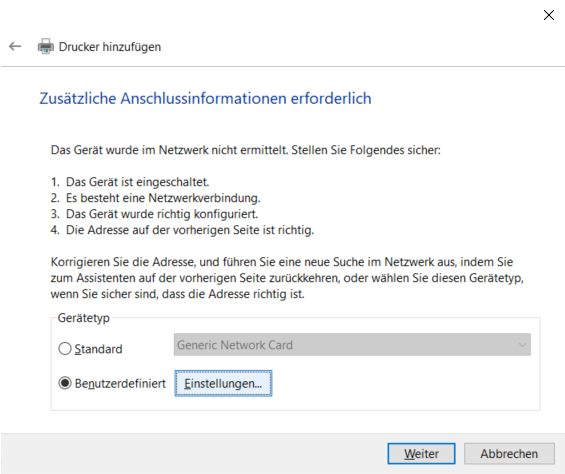Go back using the arrow icon
This screenshot has width=565, height=474.
(15, 46)
